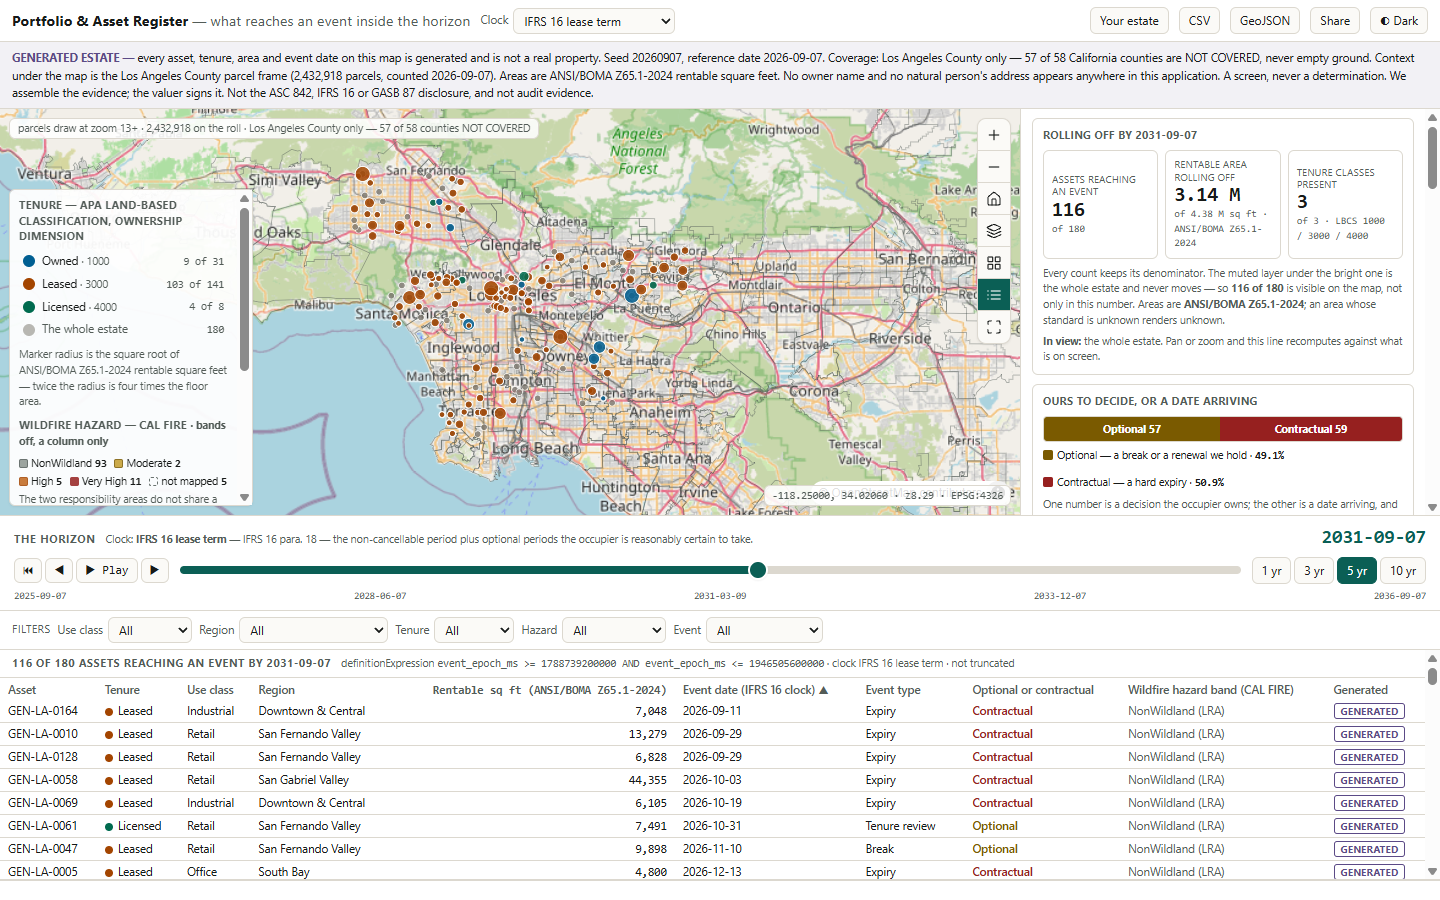Click the Optional 57 bar segment
Screen dimensions: 1440x900
point(1132,429)
